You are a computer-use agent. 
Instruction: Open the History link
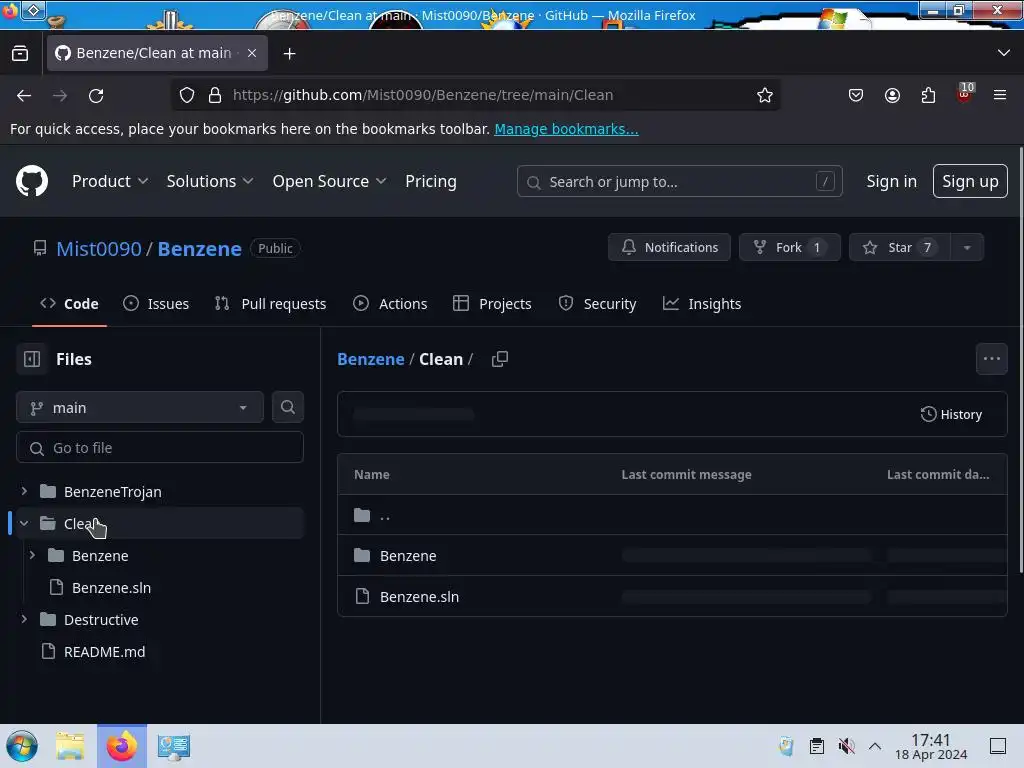[951, 414]
